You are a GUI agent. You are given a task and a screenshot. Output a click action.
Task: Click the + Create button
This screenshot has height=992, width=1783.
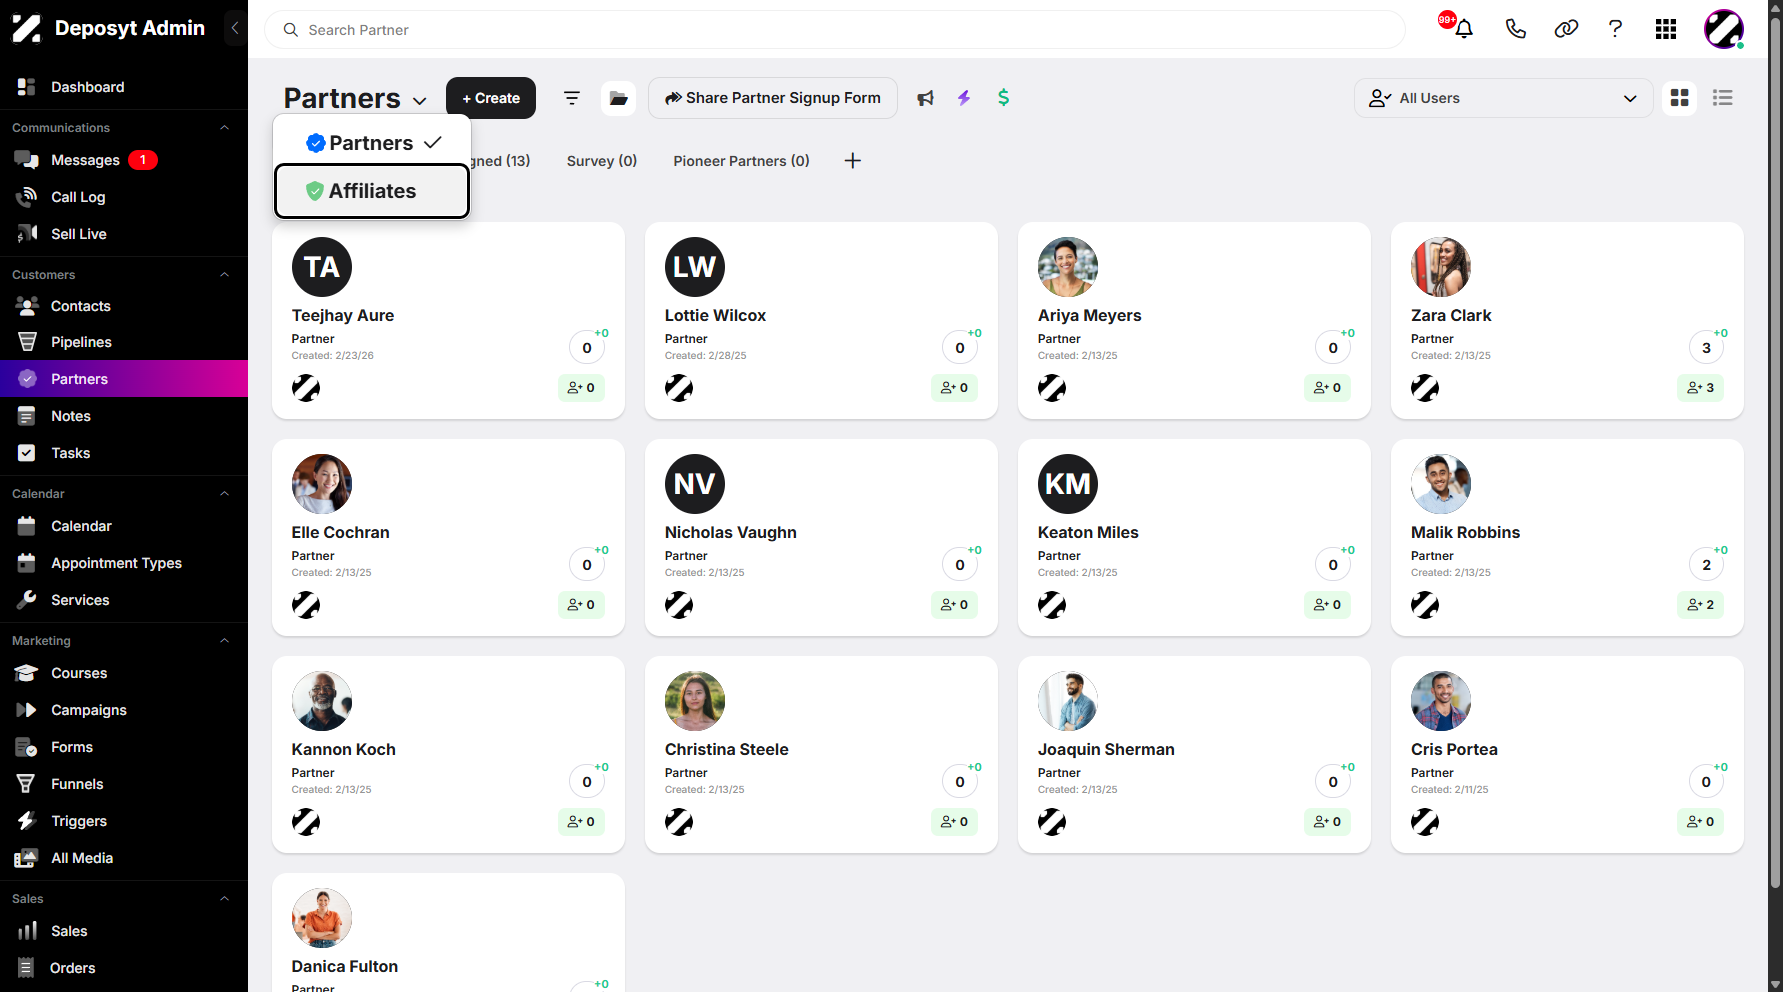491,98
